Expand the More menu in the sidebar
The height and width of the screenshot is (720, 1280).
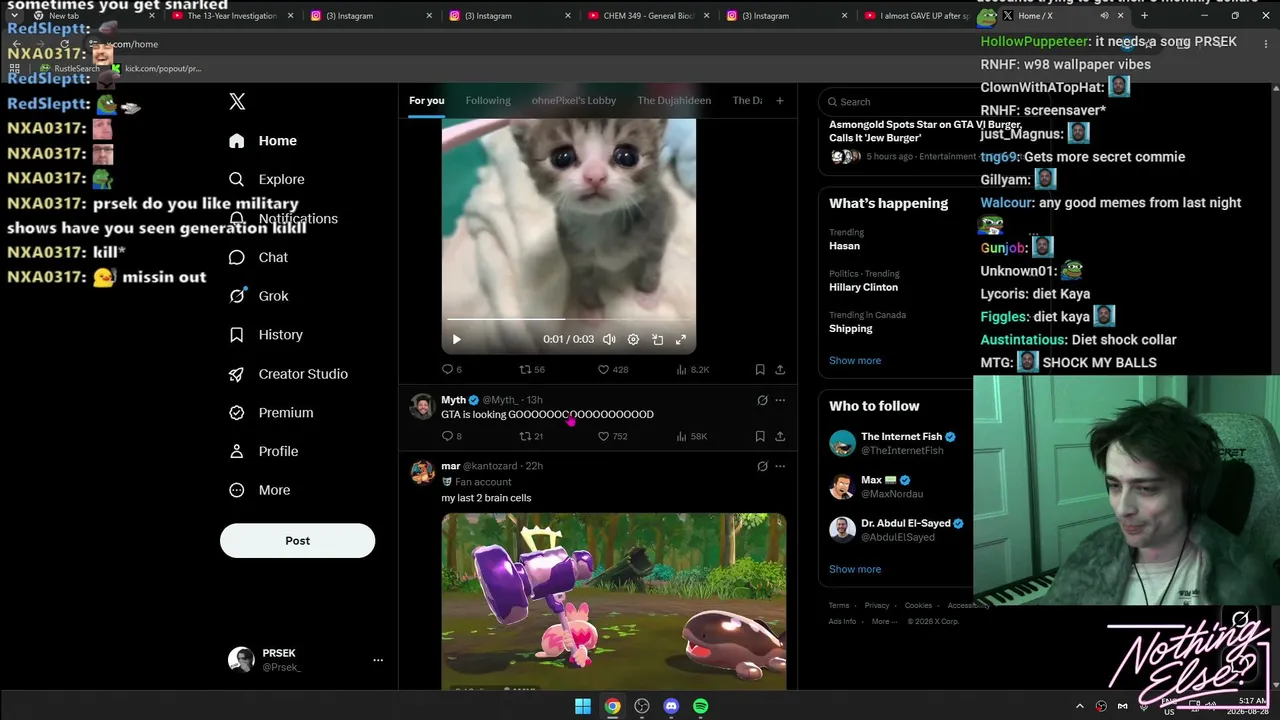[259, 490]
